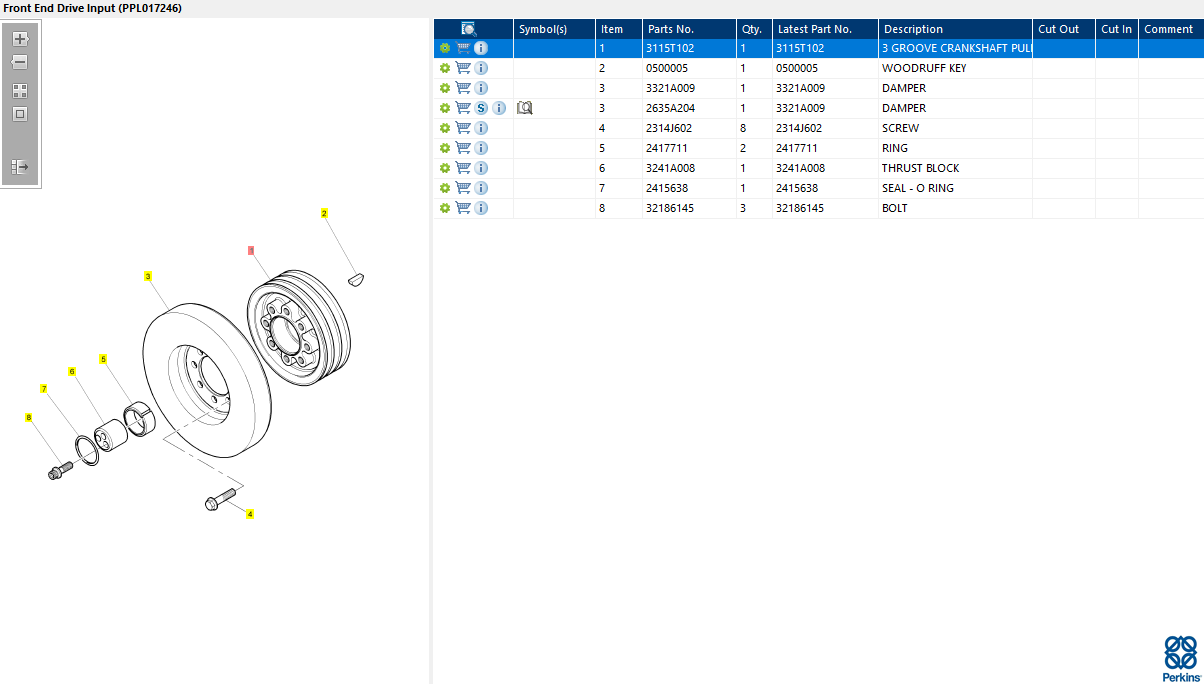Select part number 2635A204 cell
Image resolution: width=1204 pixels, height=684 pixels.
689,108
